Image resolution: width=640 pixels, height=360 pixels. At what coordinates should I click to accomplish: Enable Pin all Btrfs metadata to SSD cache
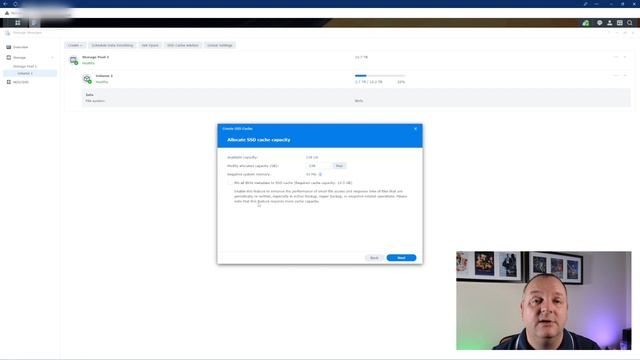click(230, 183)
